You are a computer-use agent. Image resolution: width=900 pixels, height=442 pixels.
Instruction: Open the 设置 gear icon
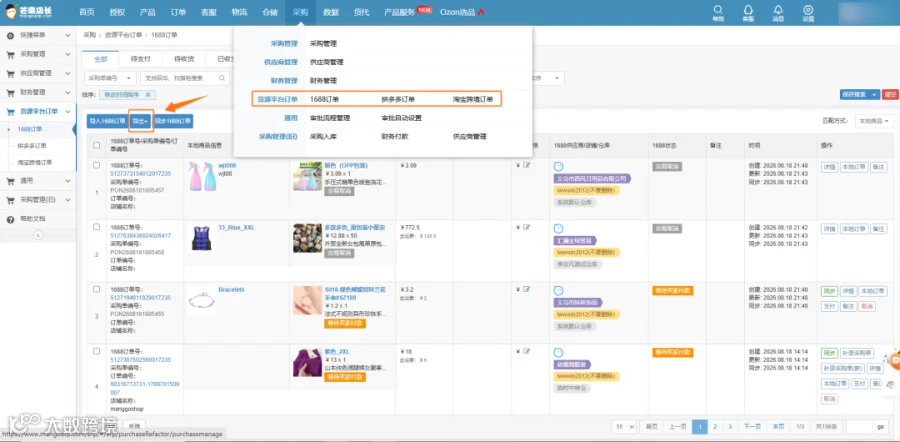click(808, 10)
